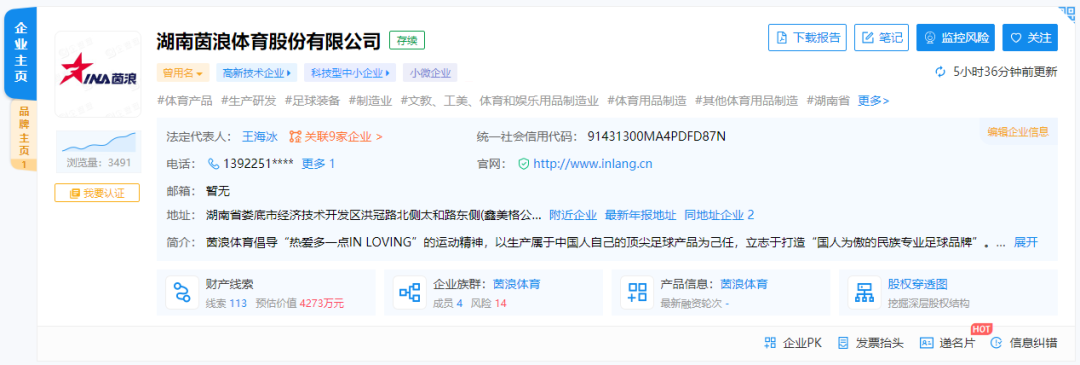Viewport: 1080px width, 365px height.
Task: Open the 茵浪体育 link under 企业族群
Action: 517,284
